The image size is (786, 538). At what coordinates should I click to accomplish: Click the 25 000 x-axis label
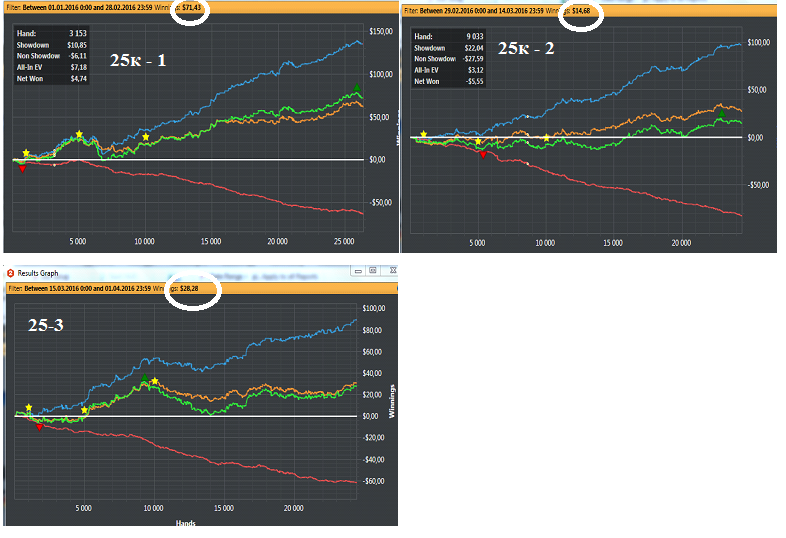[x=344, y=242]
